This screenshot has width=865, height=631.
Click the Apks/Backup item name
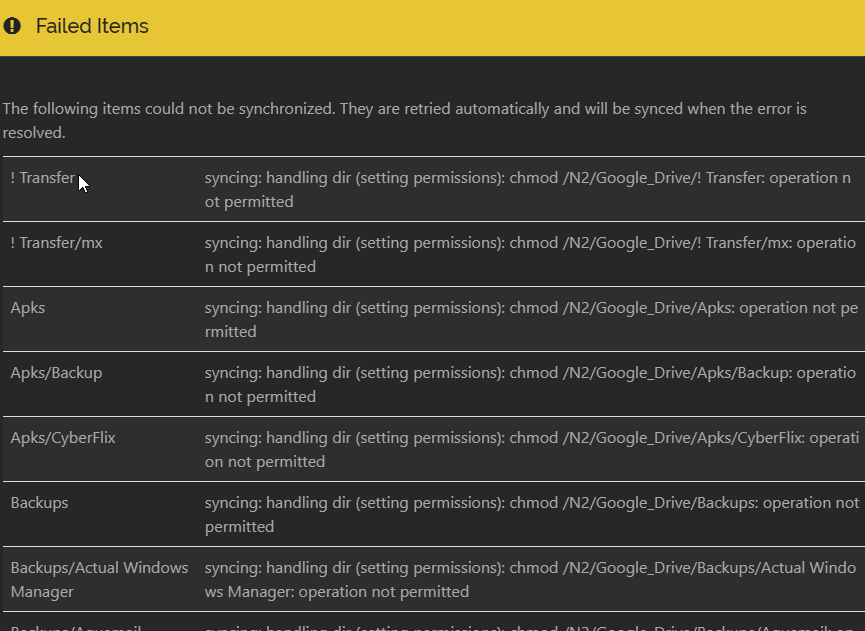coord(56,373)
